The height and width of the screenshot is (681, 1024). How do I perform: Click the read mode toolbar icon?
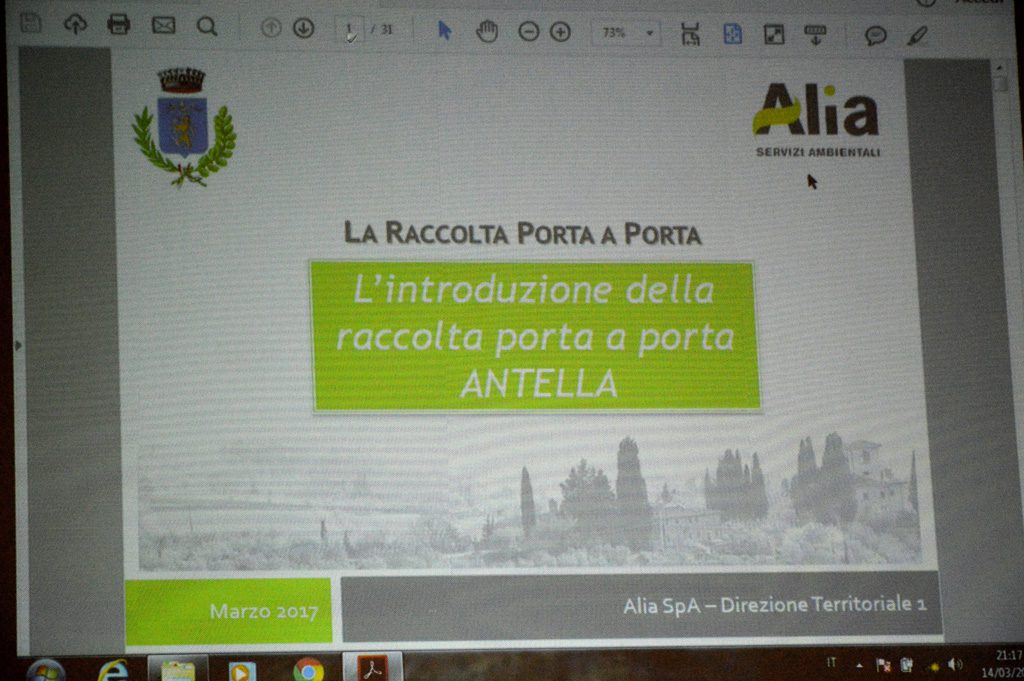point(815,35)
